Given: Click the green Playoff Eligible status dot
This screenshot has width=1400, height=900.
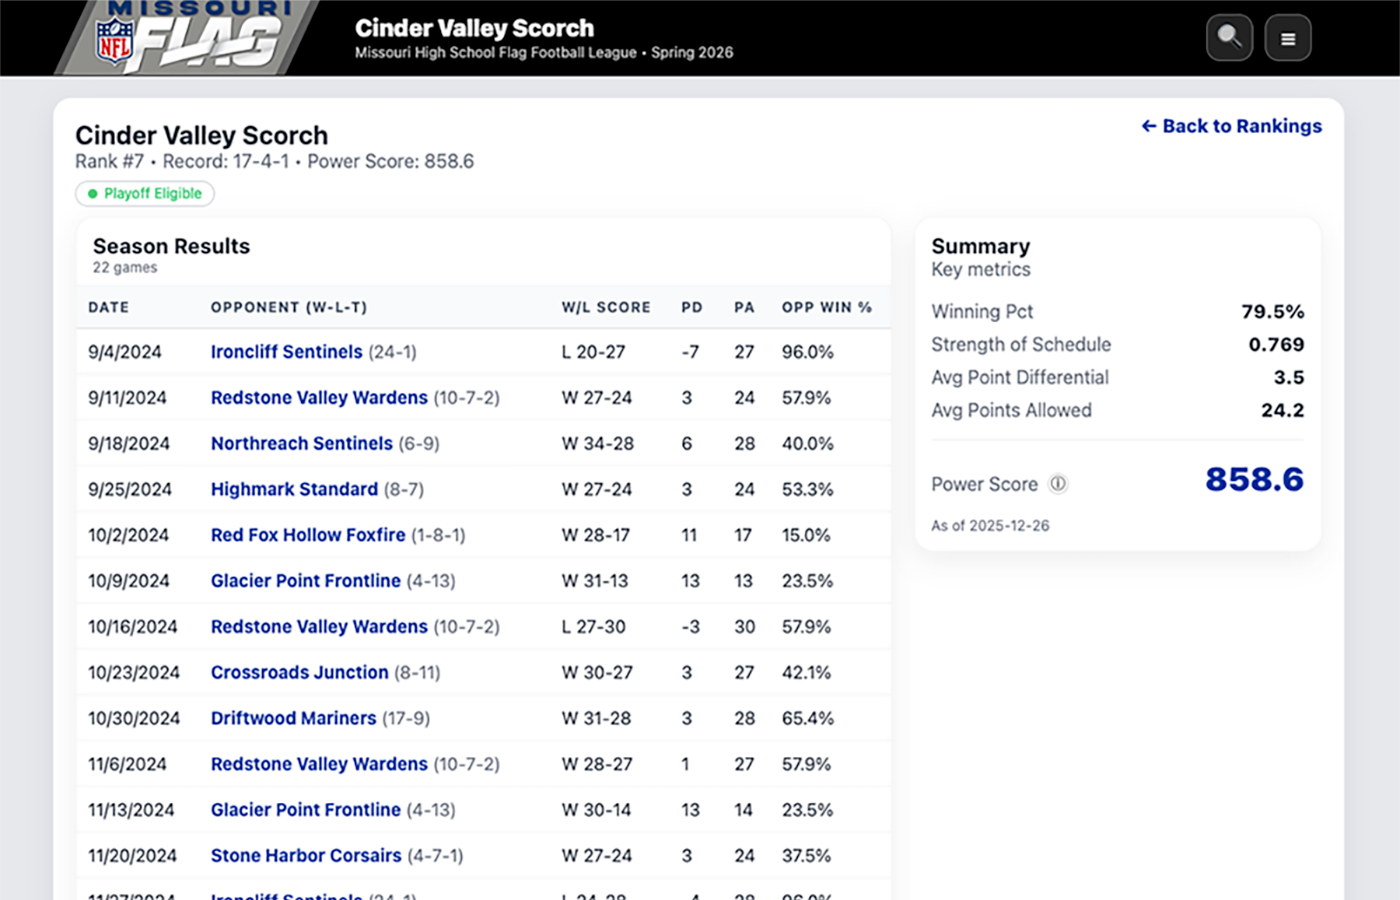Looking at the screenshot, I should click(93, 194).
